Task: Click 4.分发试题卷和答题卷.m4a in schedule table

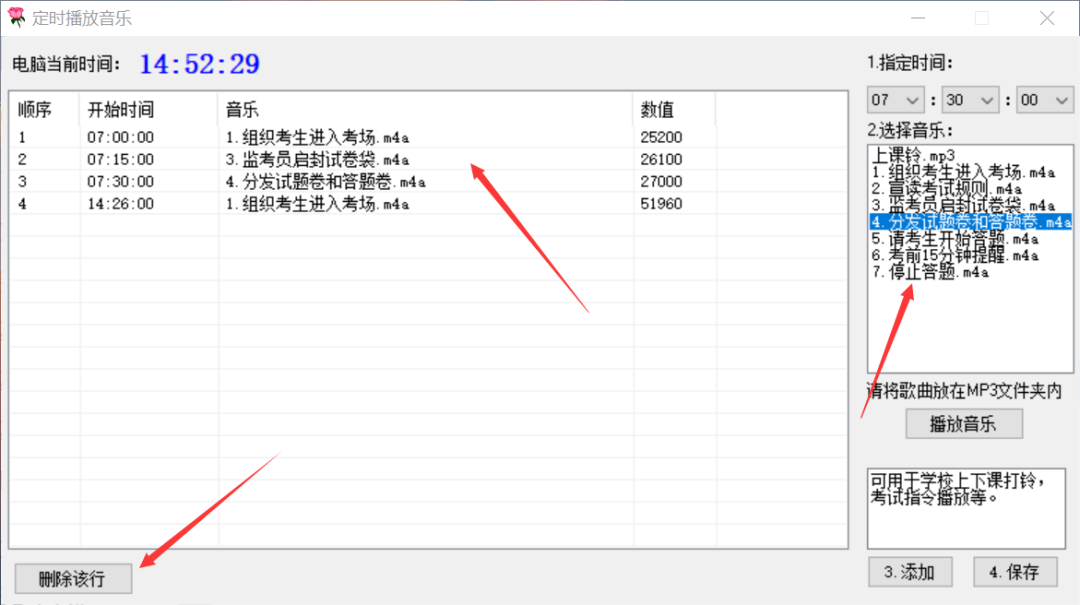Action: (326, 182)
